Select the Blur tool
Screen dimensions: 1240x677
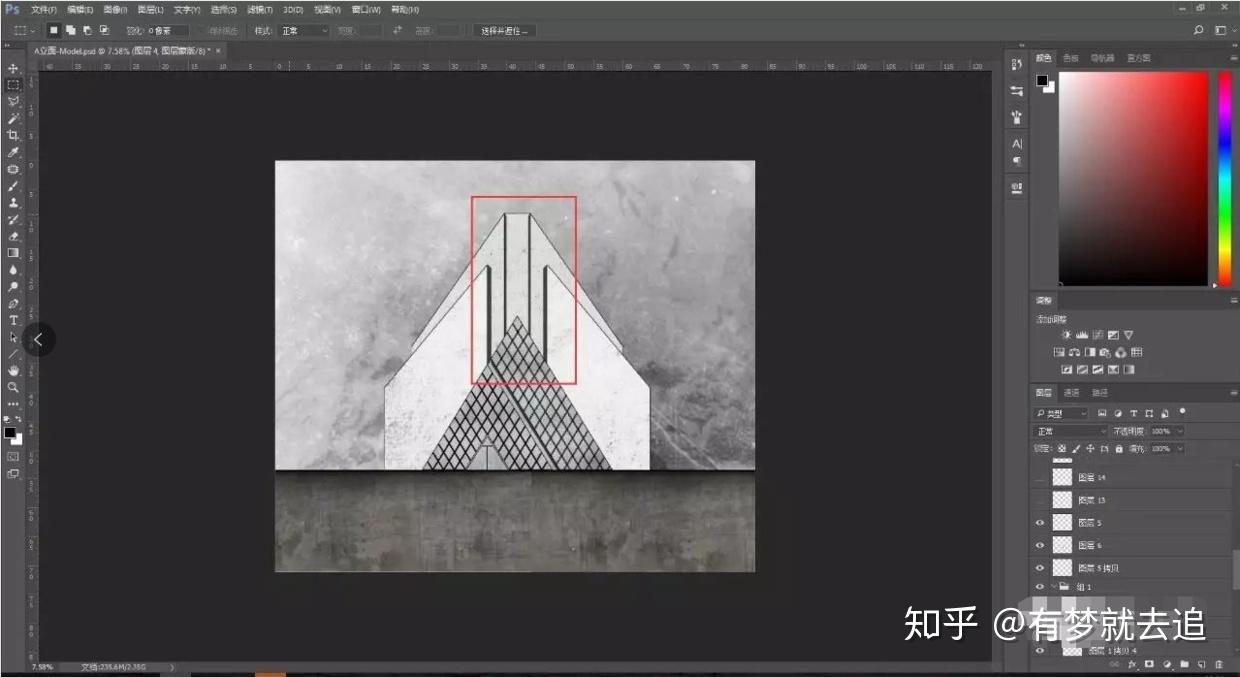tap(13, 270)
